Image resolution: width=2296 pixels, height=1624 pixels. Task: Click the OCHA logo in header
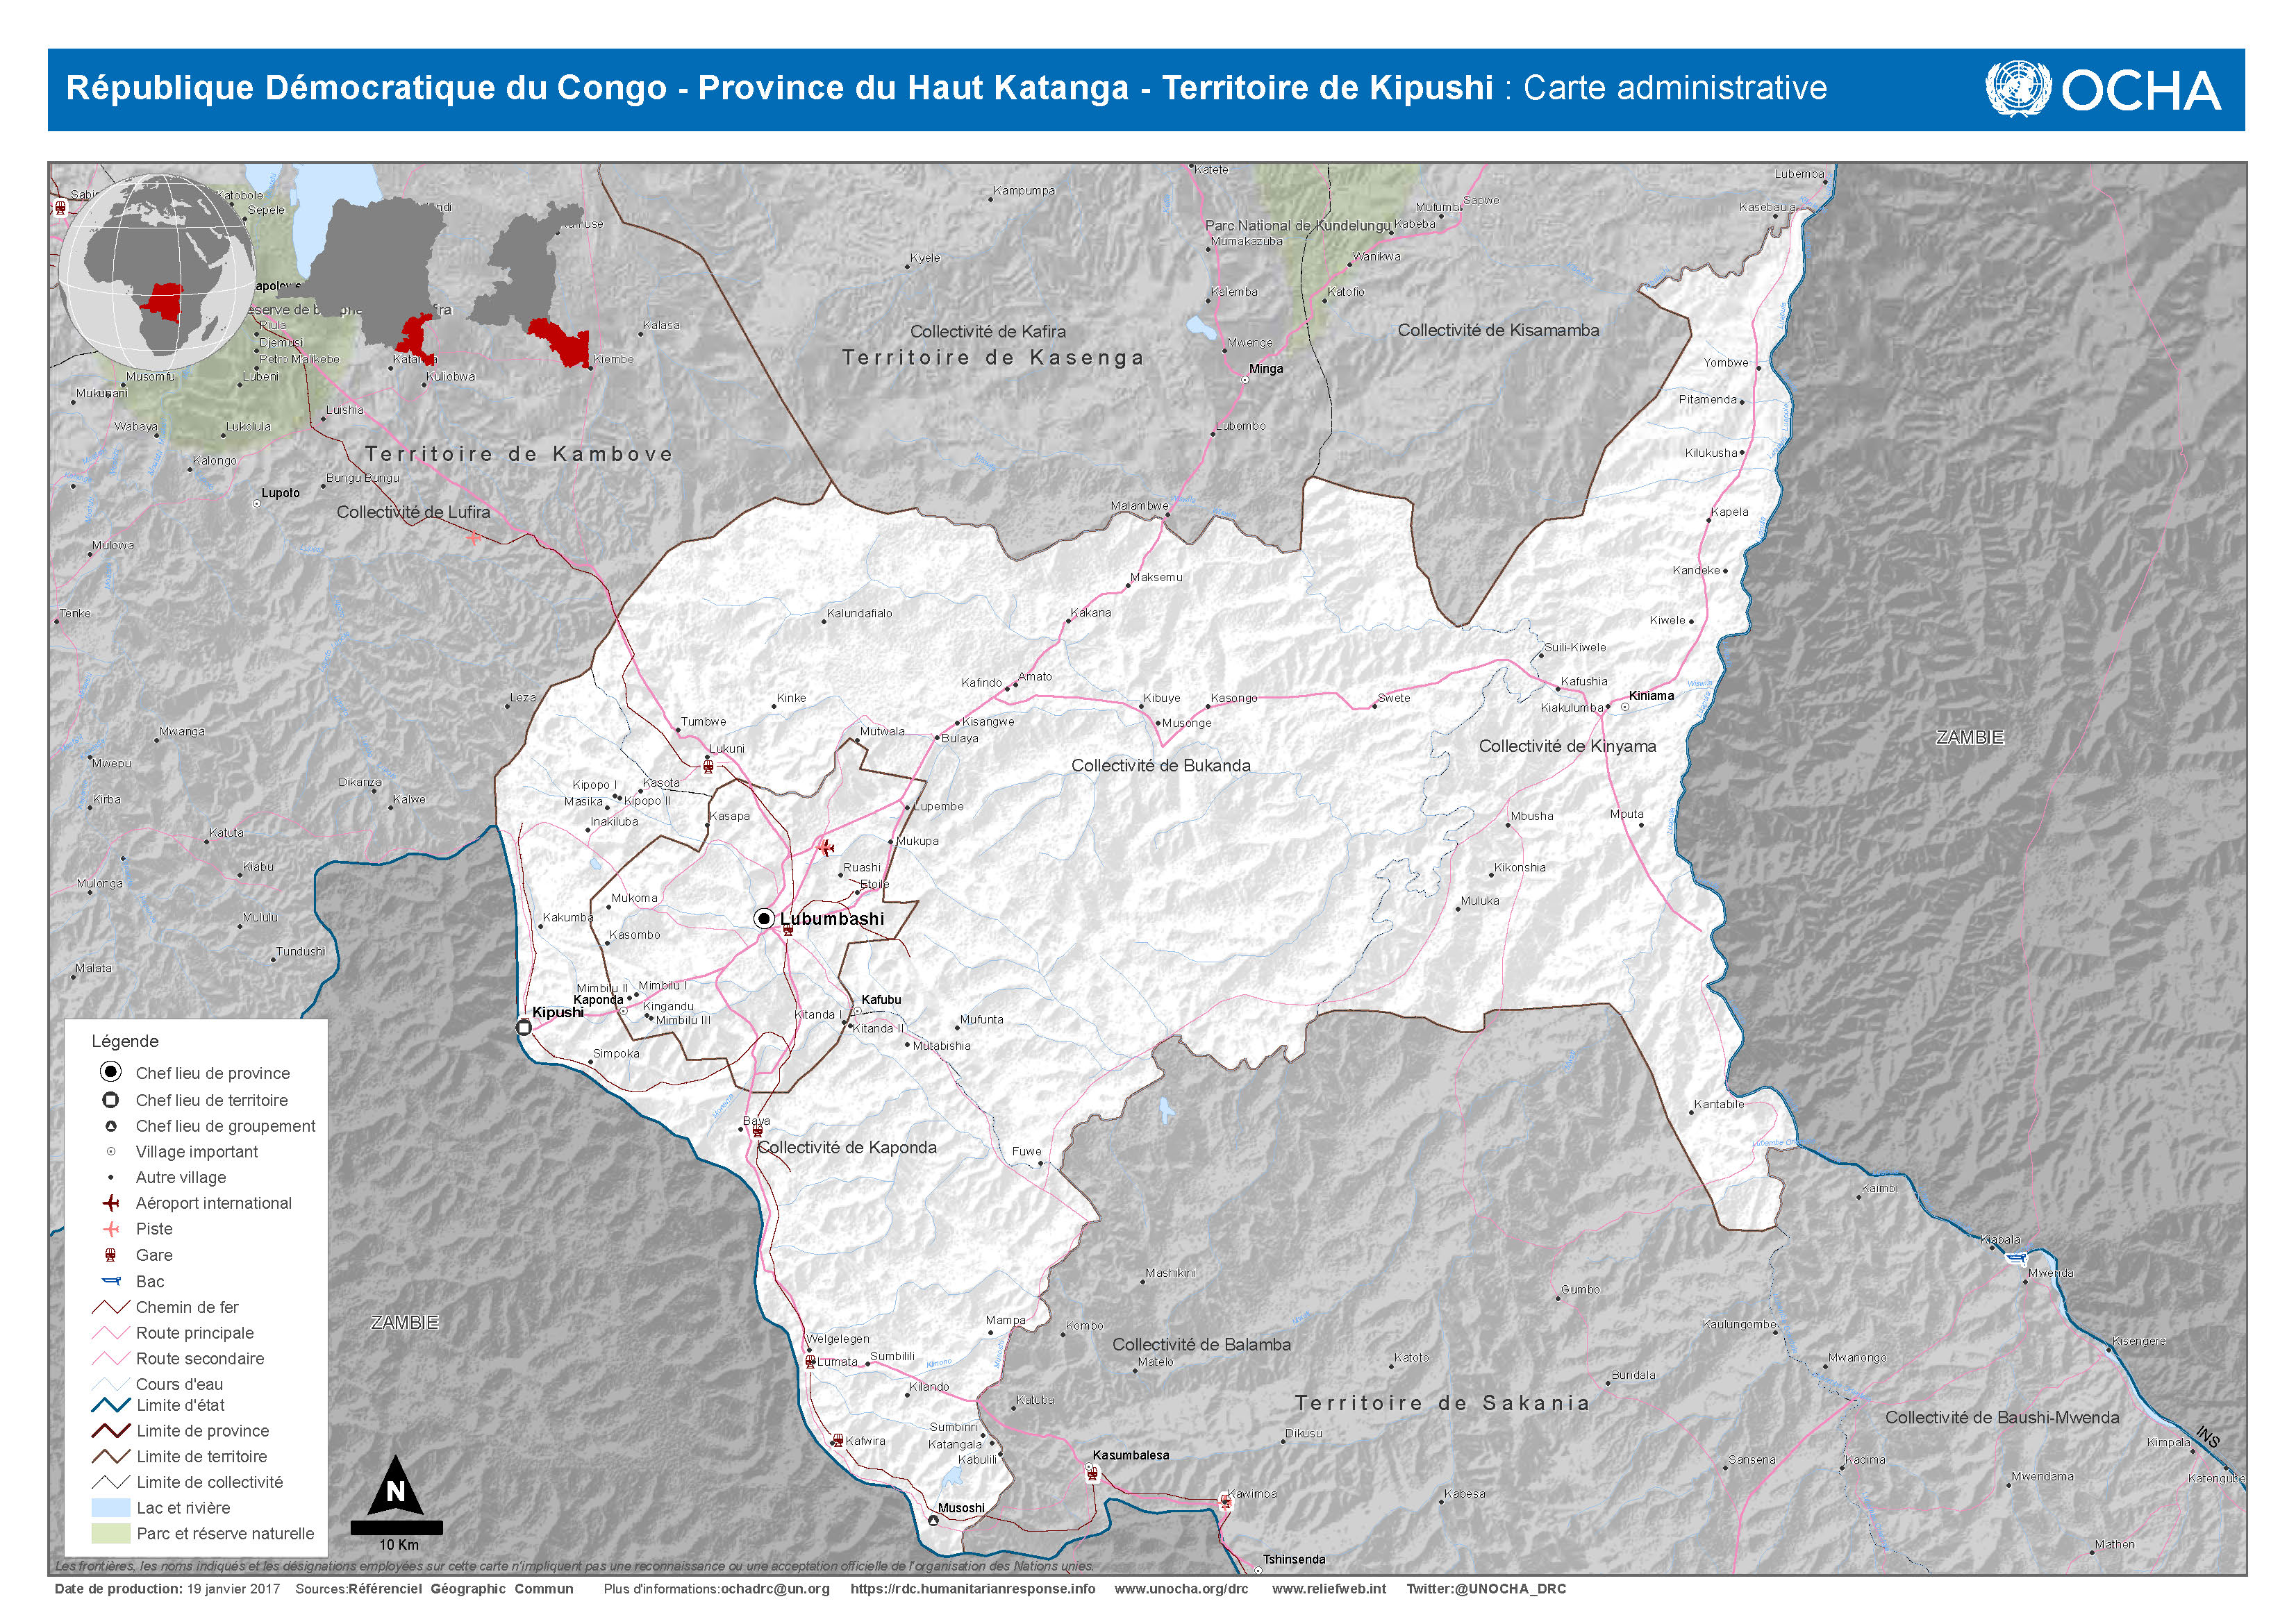click(2102, 90)
